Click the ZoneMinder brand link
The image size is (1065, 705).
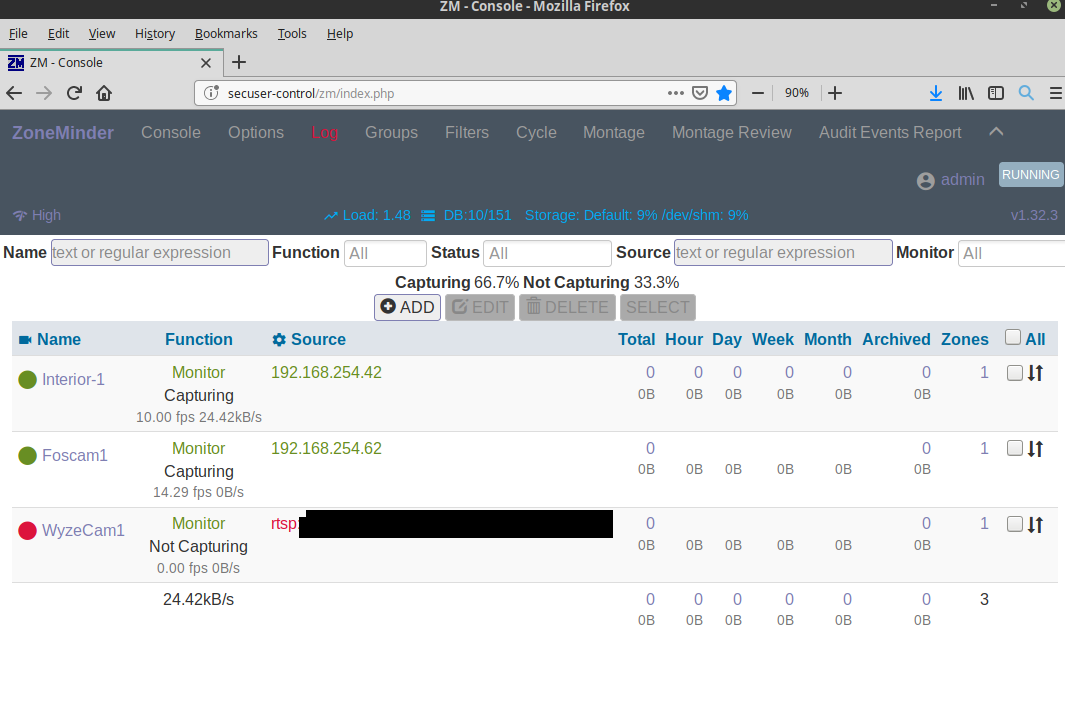pyautogui.click(x=63, y=132)
